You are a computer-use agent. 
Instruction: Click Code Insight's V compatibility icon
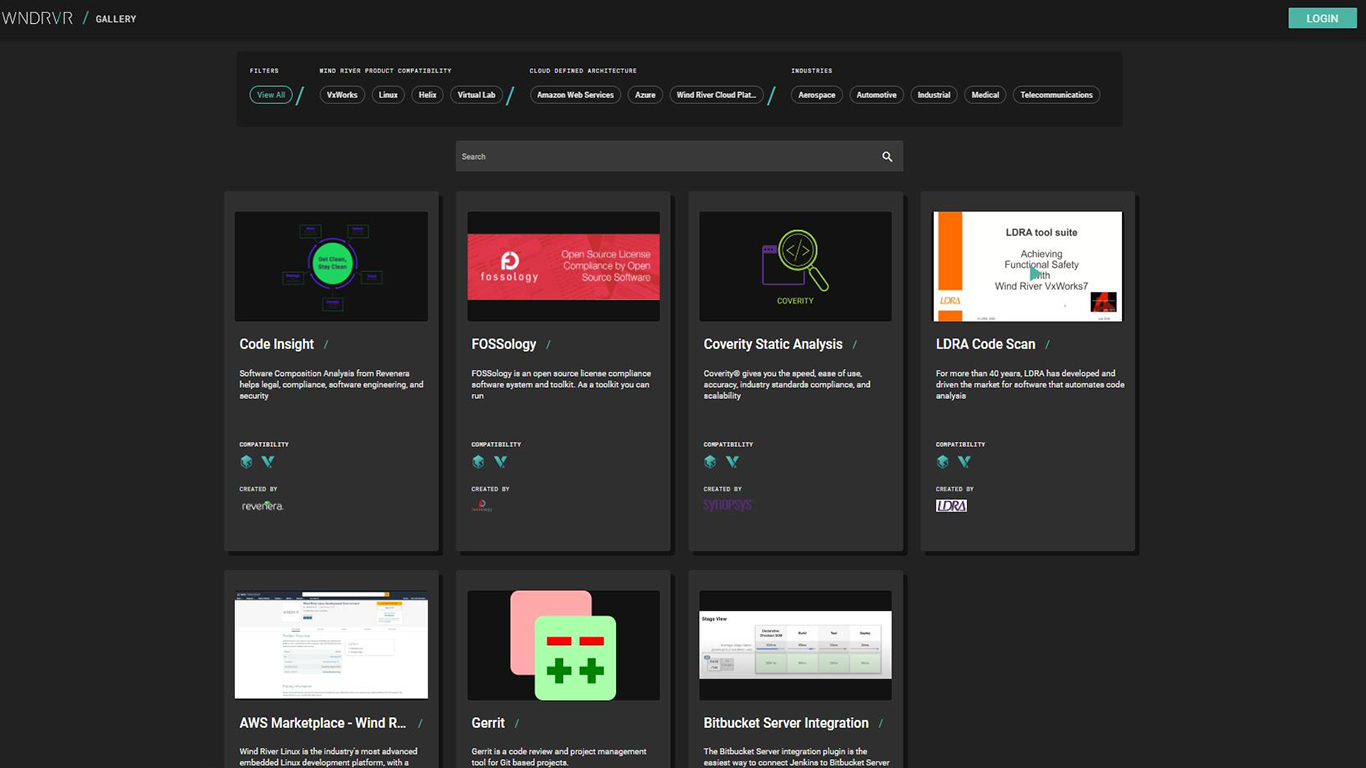(x=268, y=462)
